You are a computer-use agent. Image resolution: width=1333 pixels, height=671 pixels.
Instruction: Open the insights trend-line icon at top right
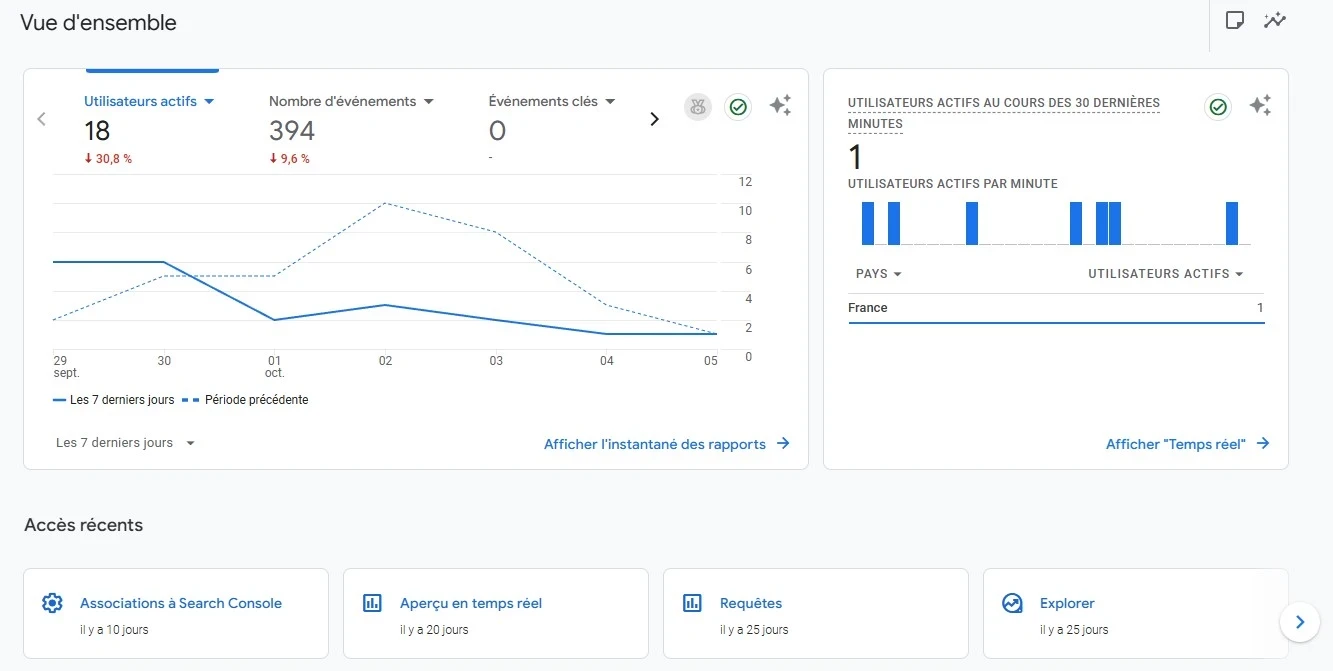(x=1275, y=19)
